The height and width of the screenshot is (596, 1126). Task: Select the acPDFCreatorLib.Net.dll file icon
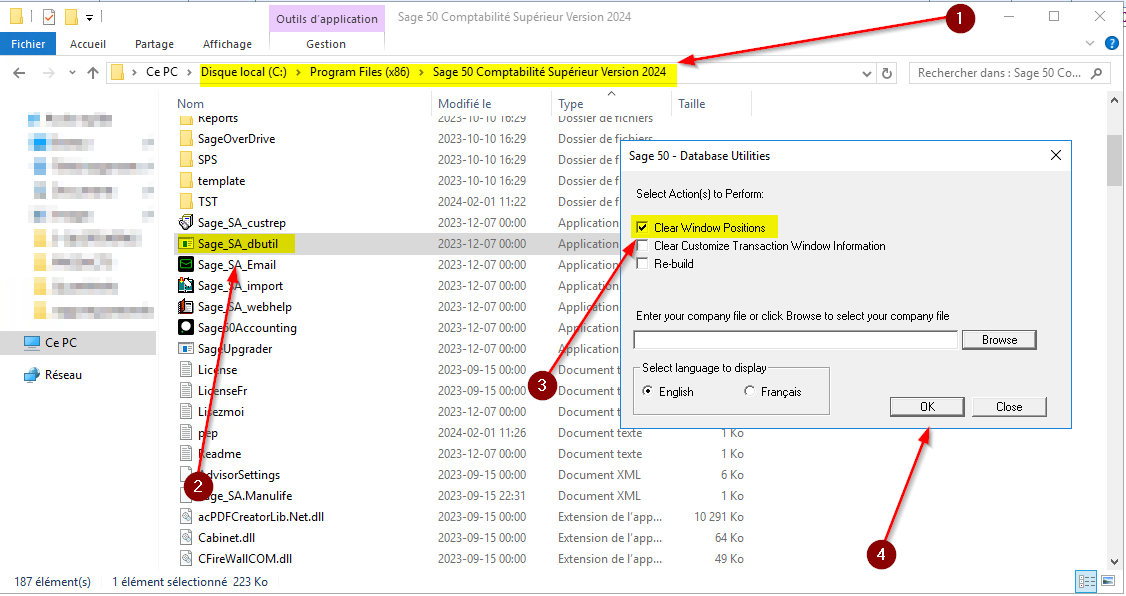186,516
